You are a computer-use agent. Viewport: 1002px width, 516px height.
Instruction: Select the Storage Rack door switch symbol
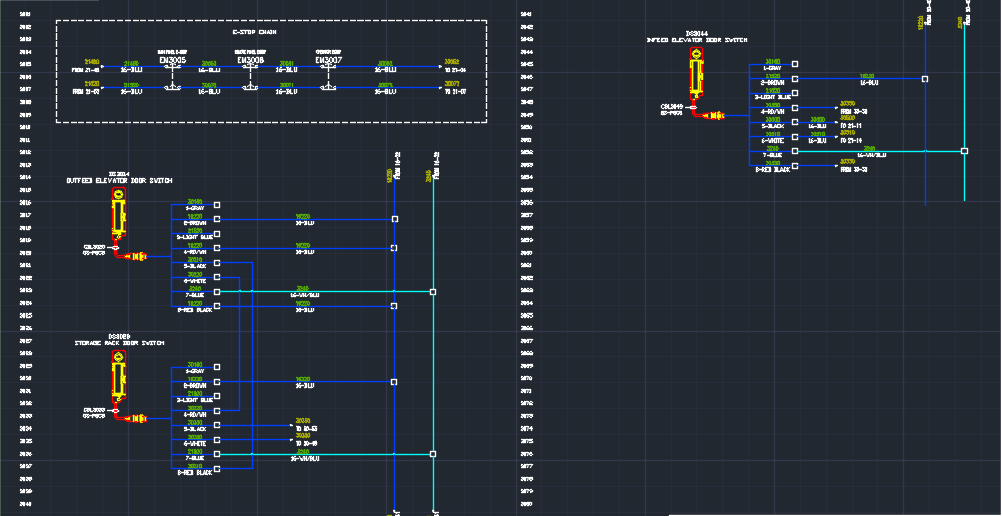point(119,374)
